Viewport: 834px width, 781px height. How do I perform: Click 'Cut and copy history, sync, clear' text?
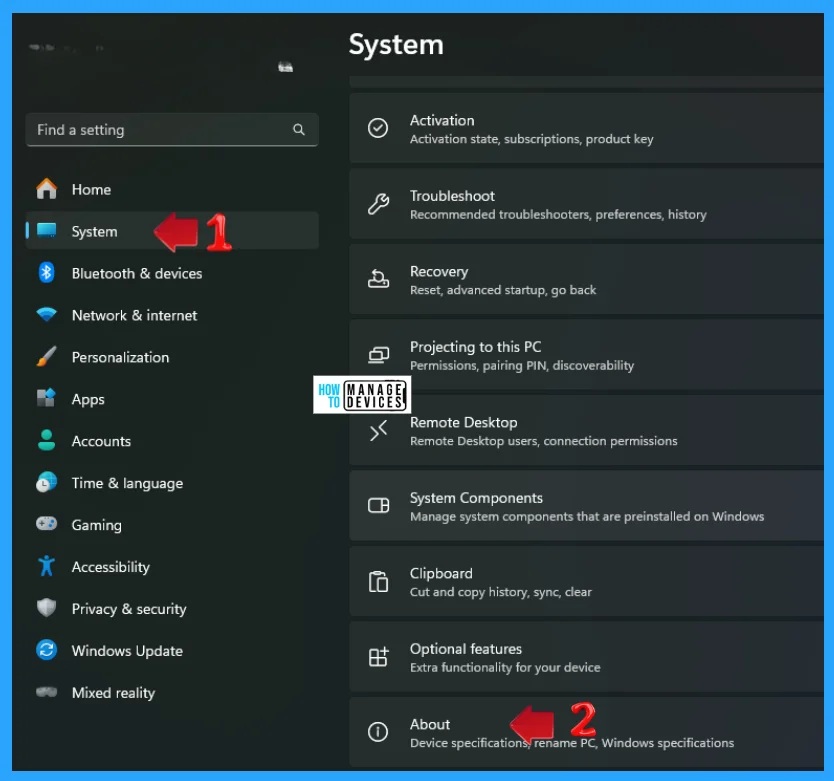[501, 592]
